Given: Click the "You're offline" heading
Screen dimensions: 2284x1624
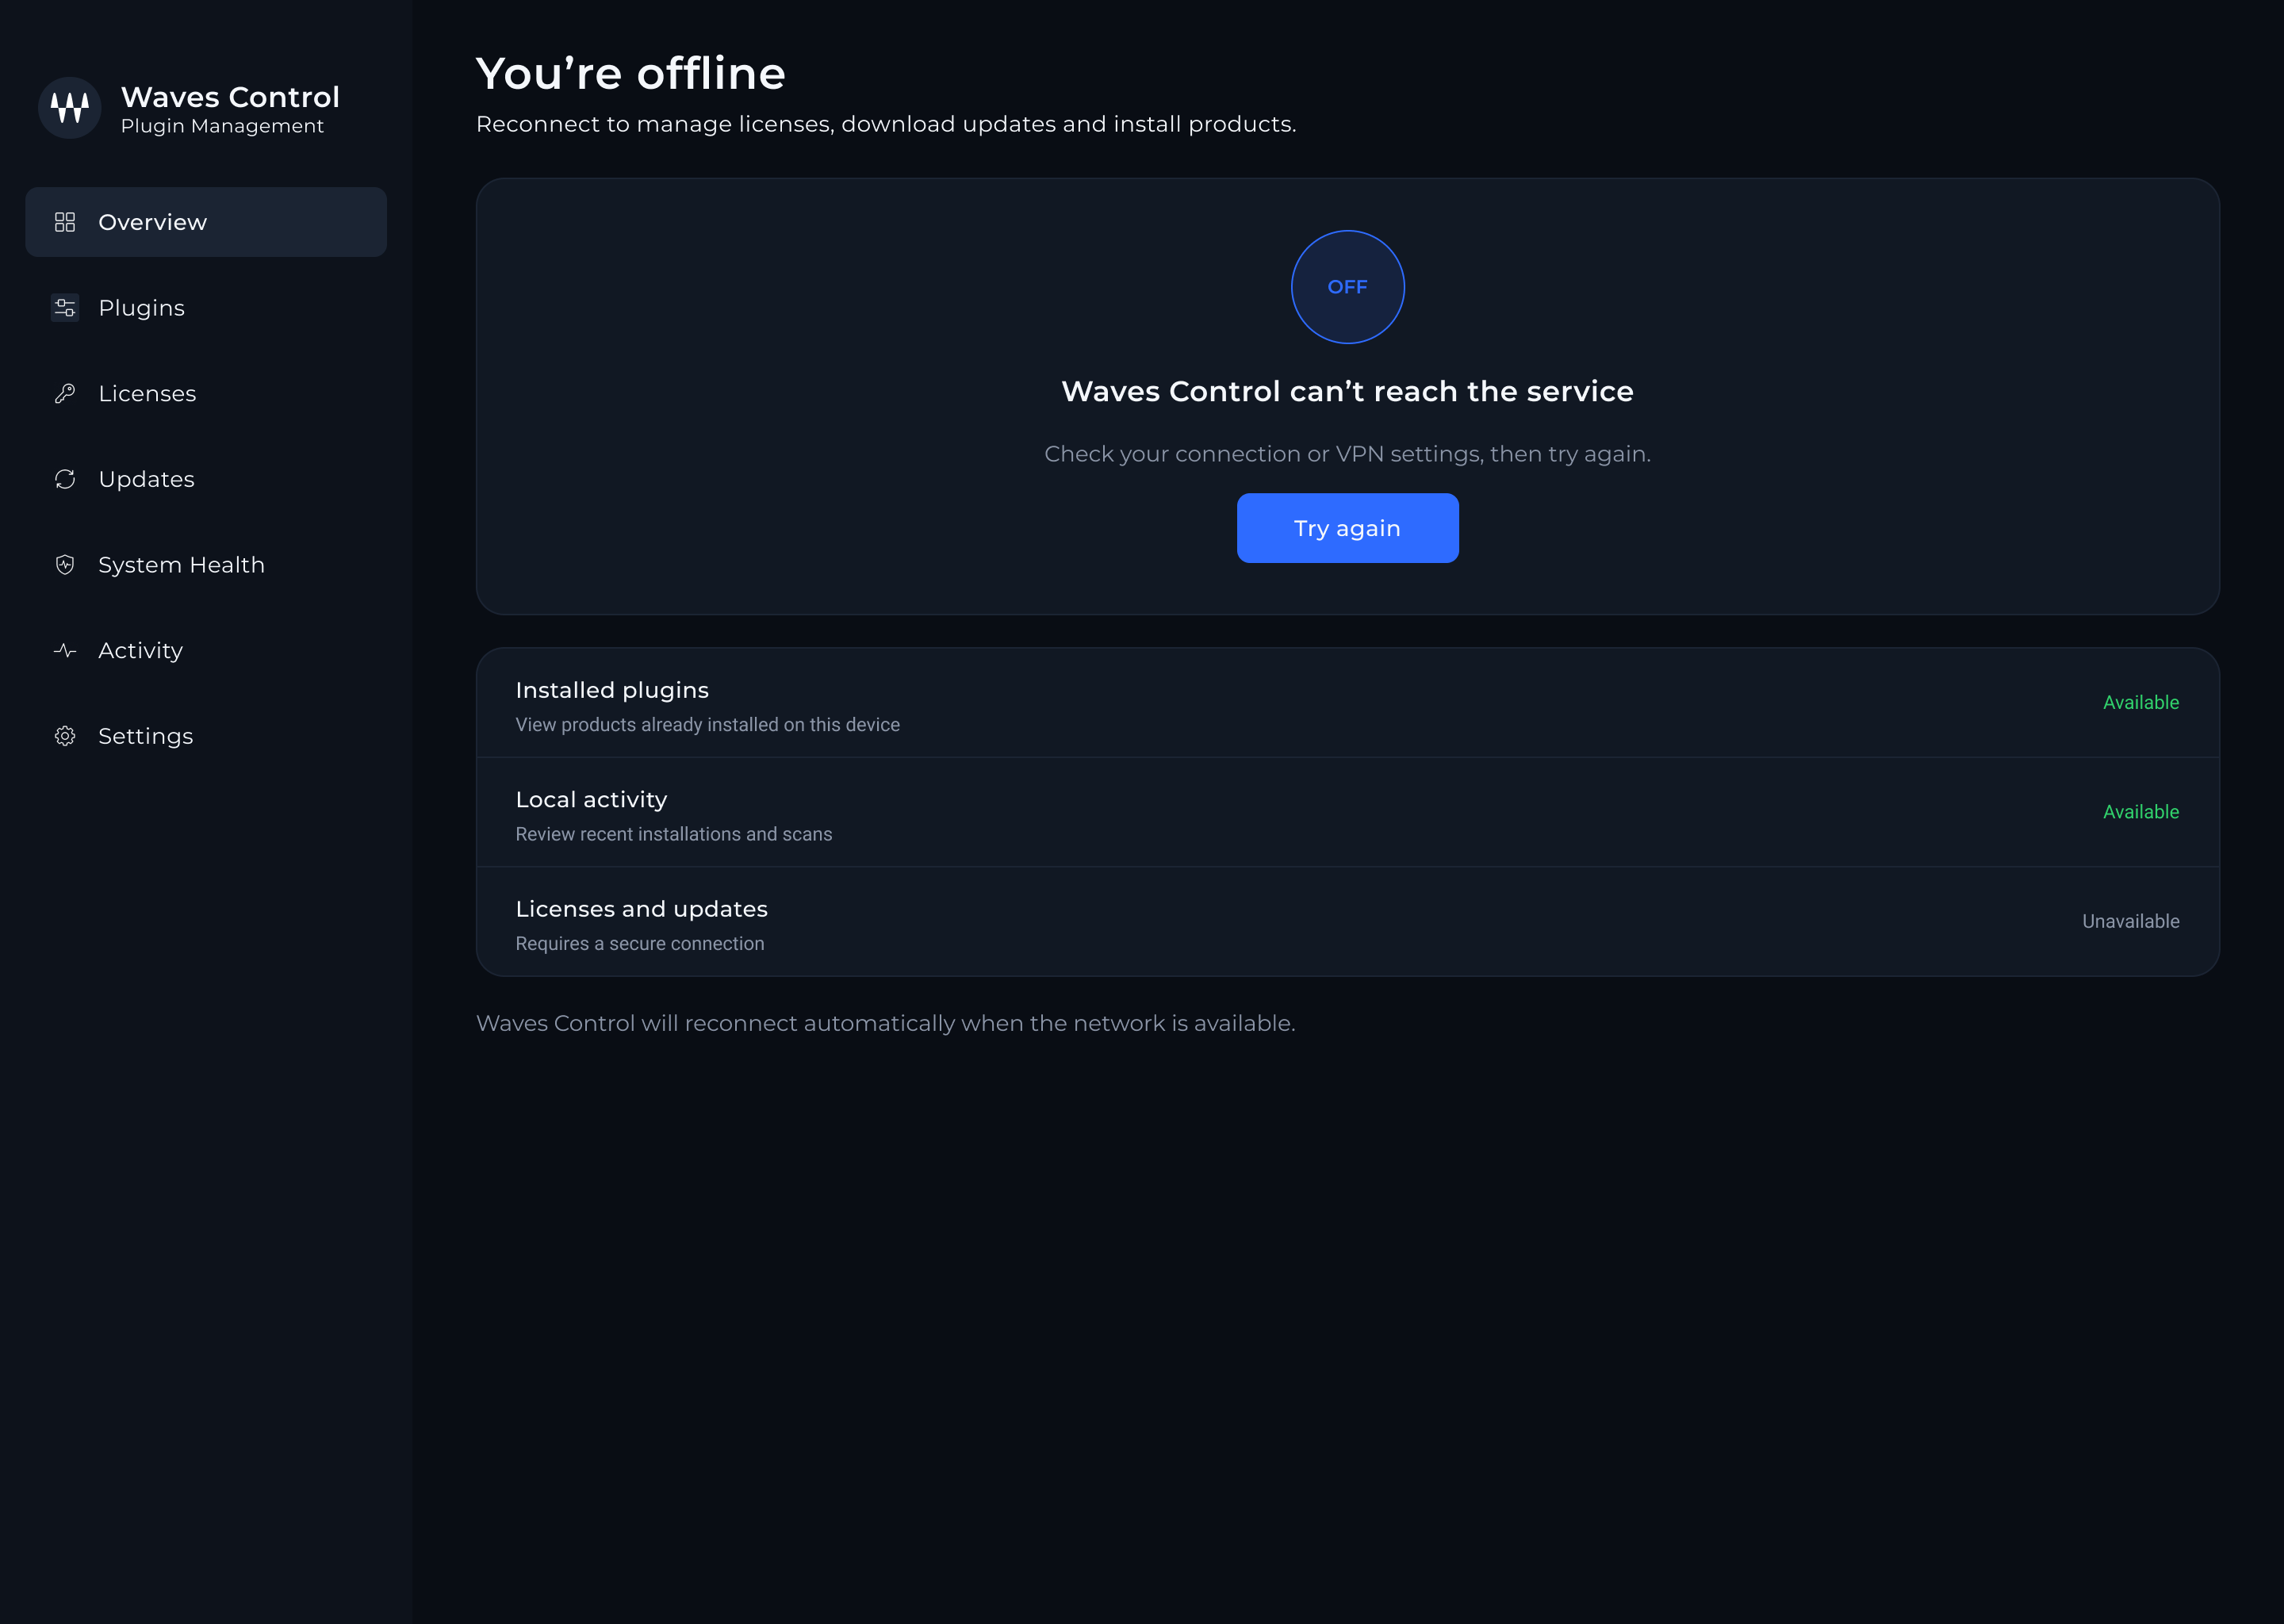Looking at the screenshot, I should click(631, 74).
